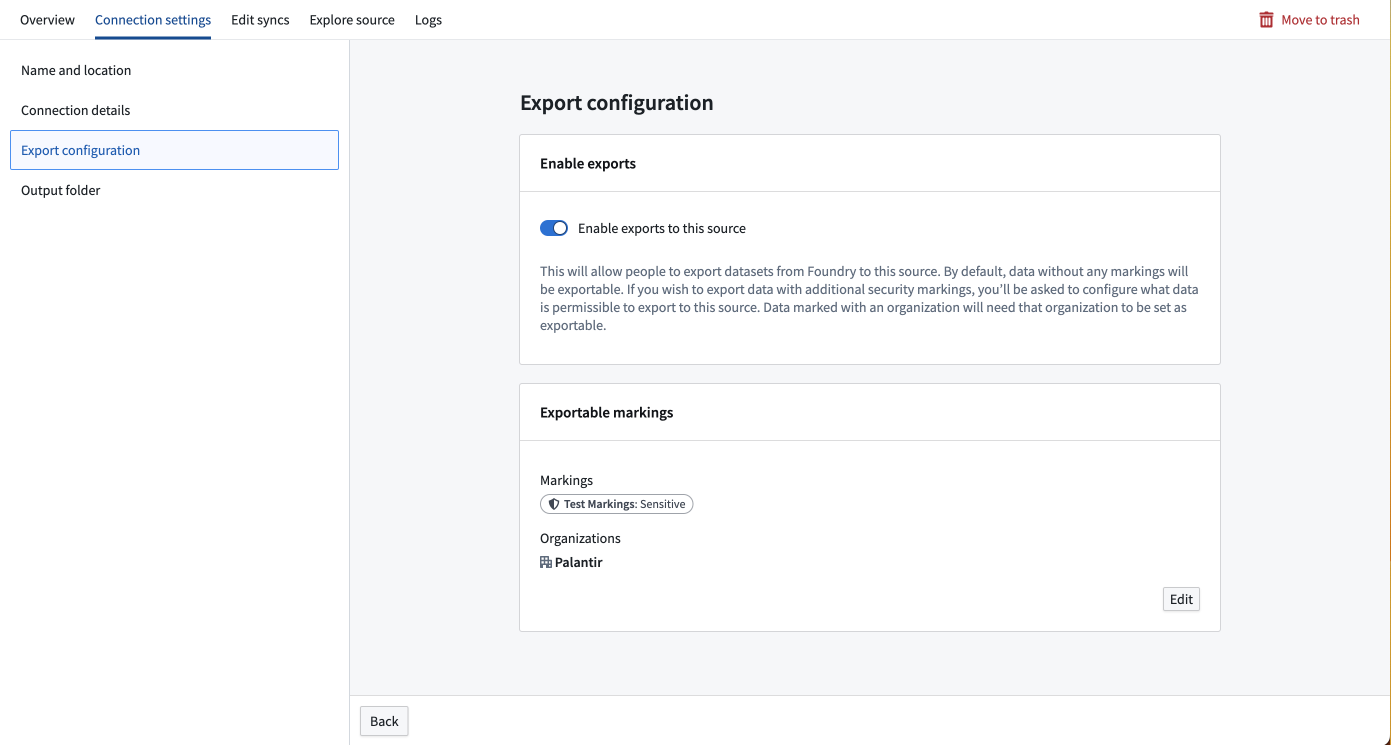Click the Export configuration page heading

pyautogui.click(x=617, y=103)
